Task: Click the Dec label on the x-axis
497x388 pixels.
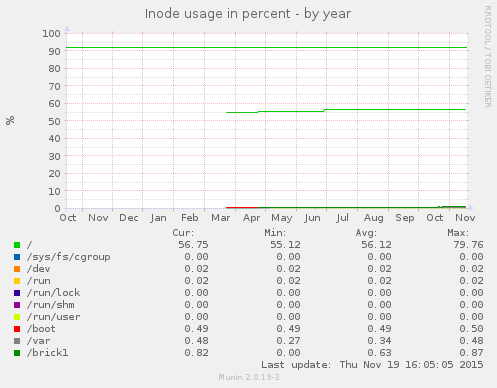Action: (x=129, y=218)
